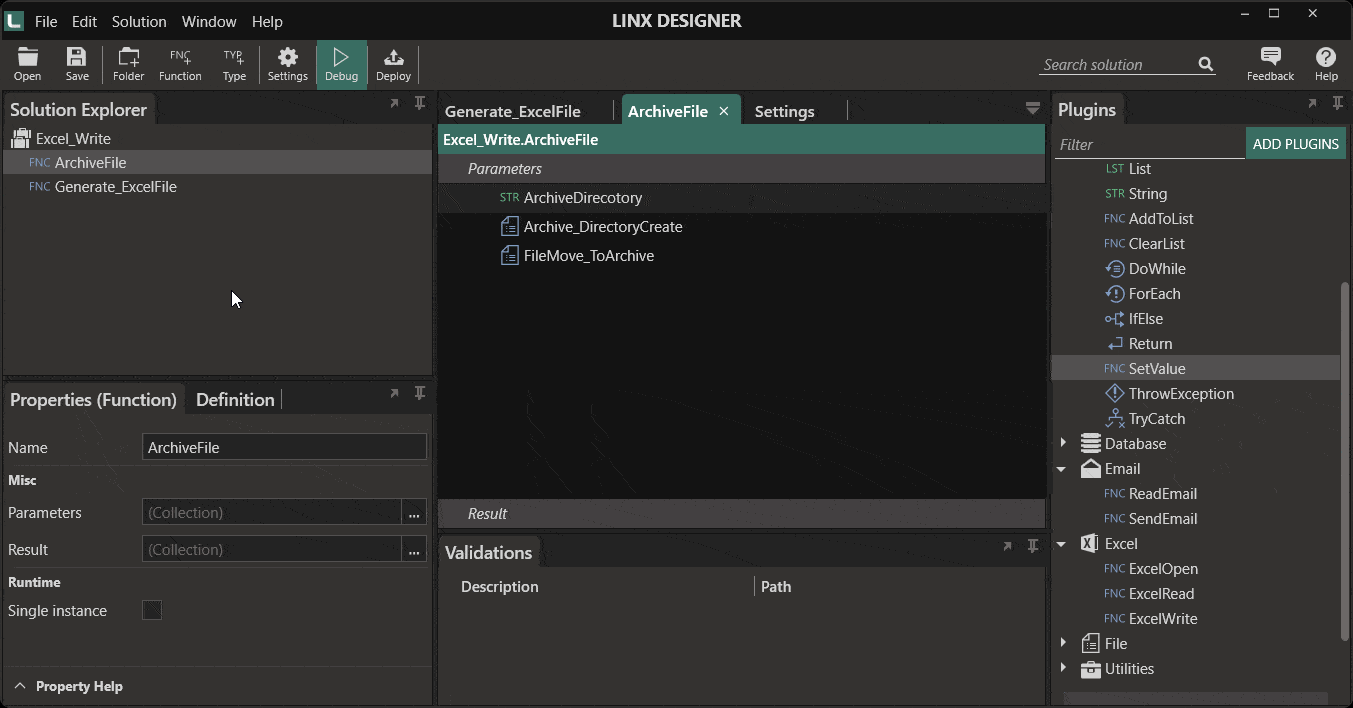Select Generate_ExcelFile in Solution Explorer
The image size is (1353, 708).
[116, 187]
